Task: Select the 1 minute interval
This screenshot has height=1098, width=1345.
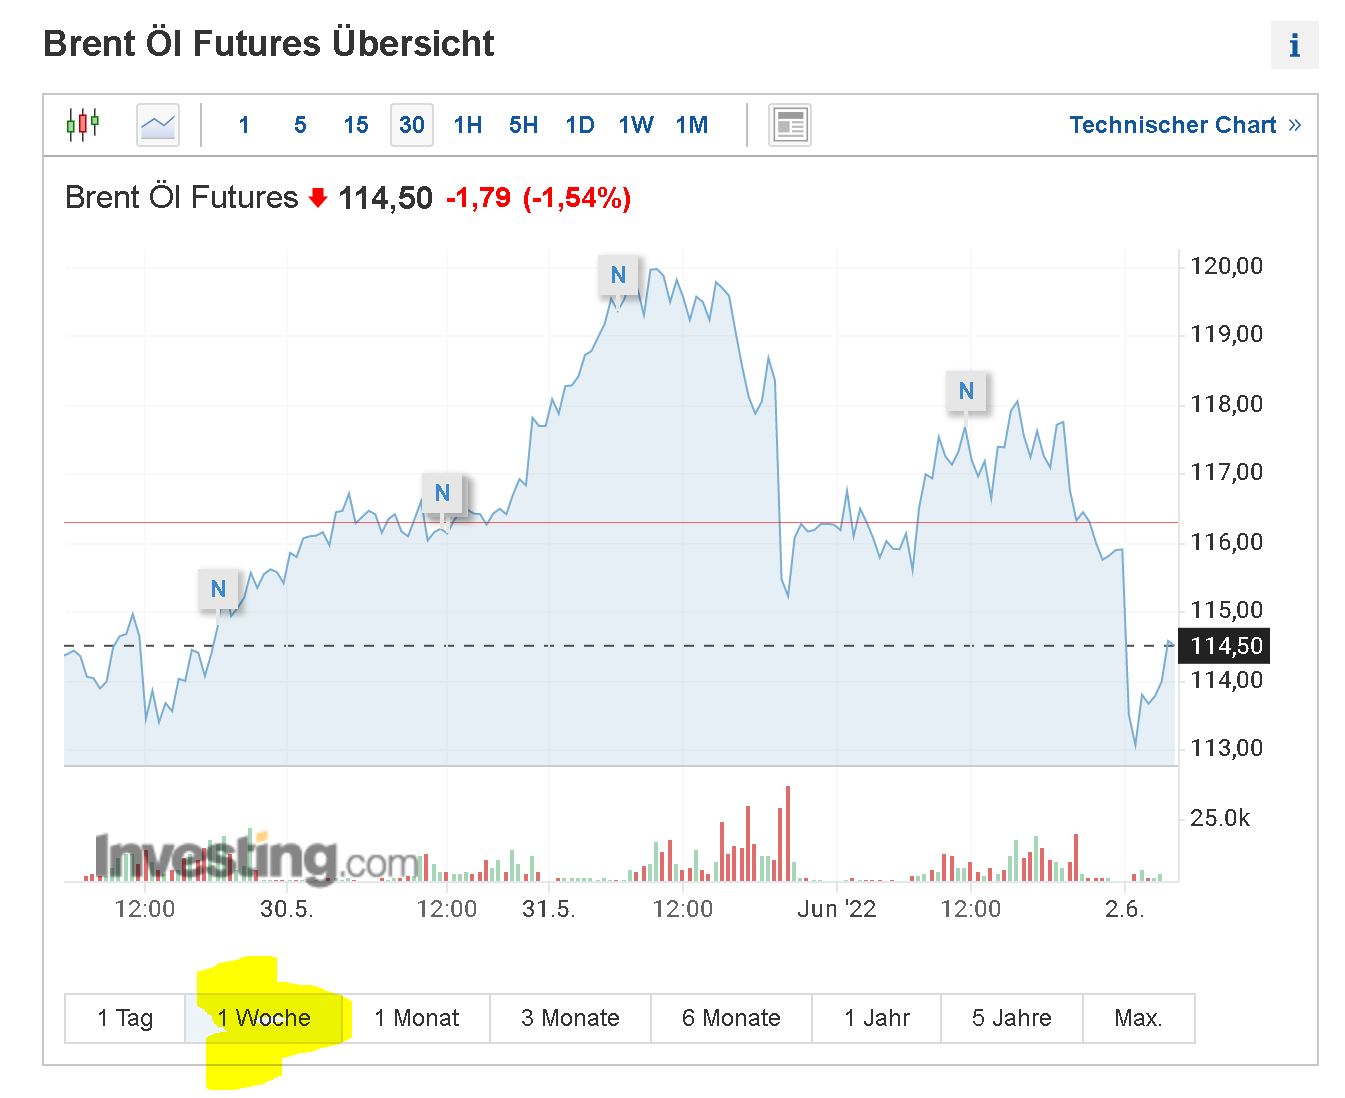Action: pos(244,125)
